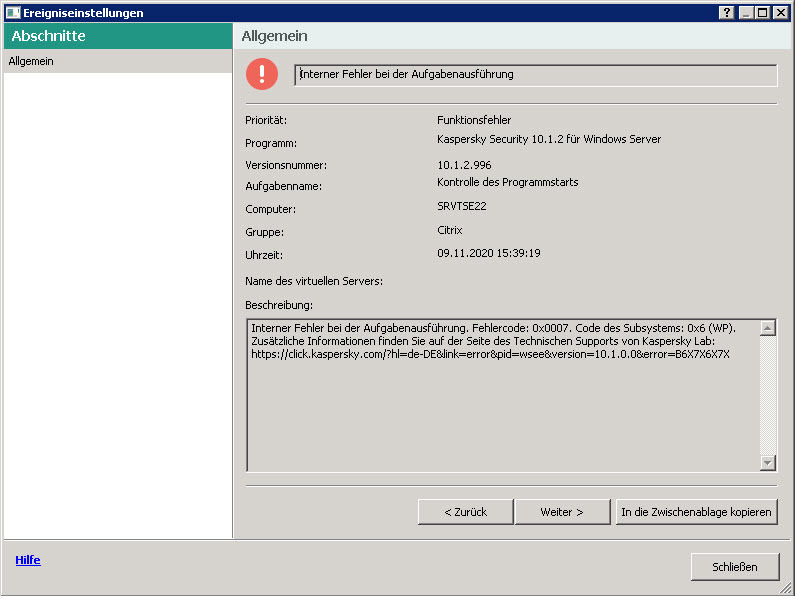Click the Kaspersky support URL in the description
The image size is (795, 596).
(x=490, y=355)
